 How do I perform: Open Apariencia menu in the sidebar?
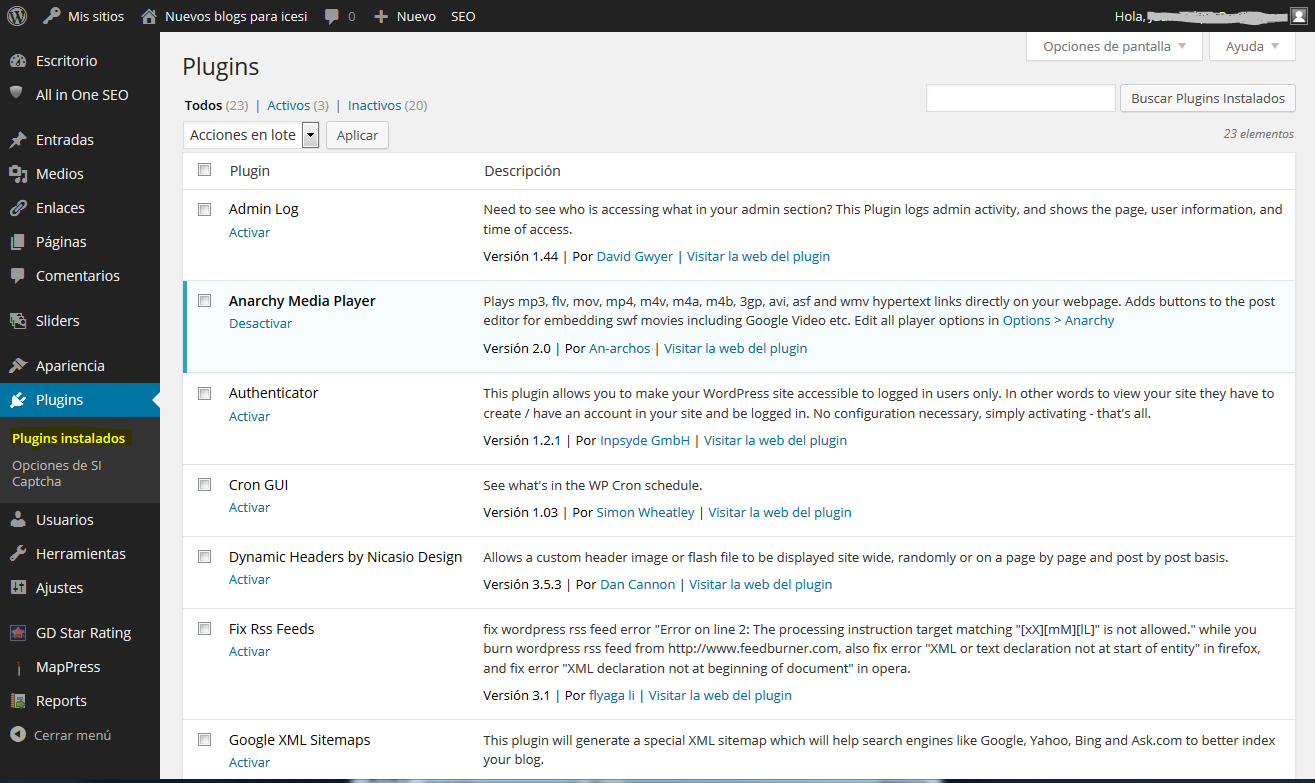[x=70, y=366]
